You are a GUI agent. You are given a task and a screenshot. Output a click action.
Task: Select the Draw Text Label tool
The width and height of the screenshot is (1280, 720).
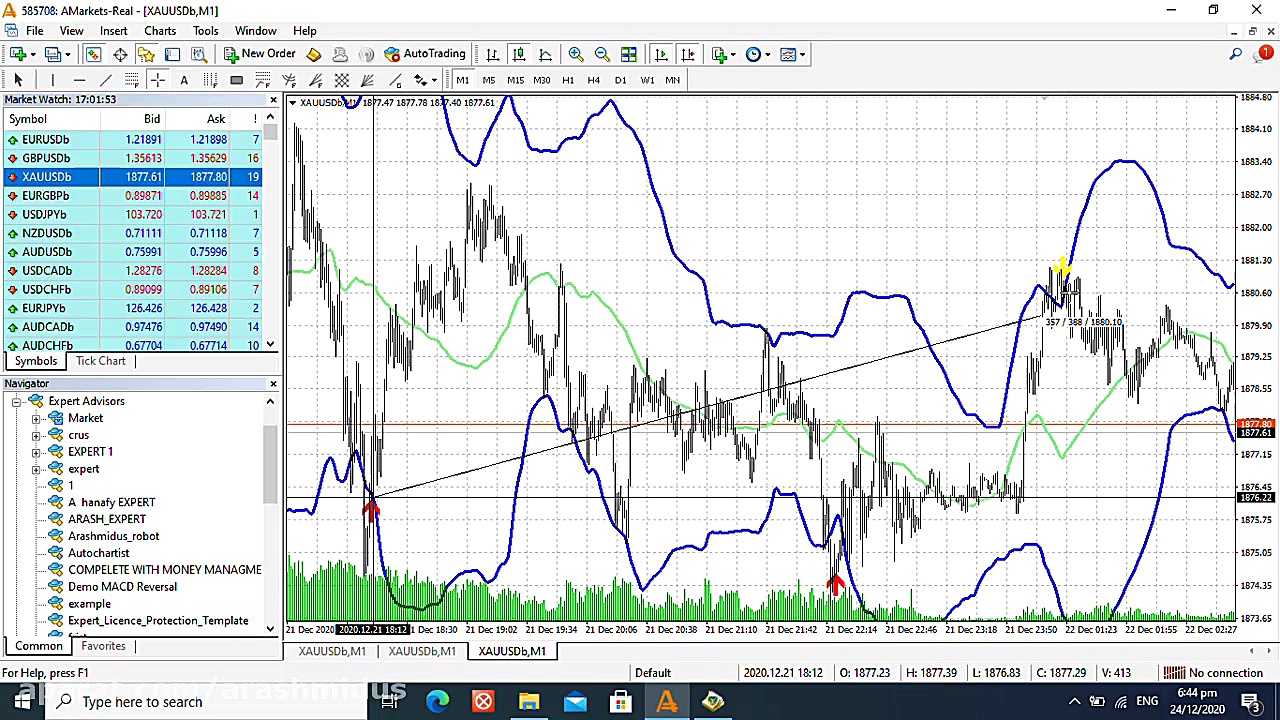click(x=184, y=80)
